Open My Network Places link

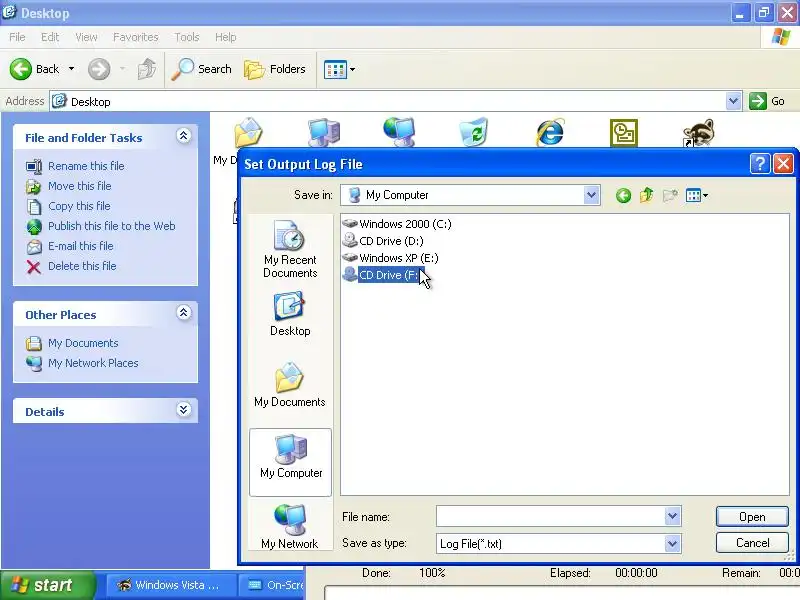click(x=93, y=363)
